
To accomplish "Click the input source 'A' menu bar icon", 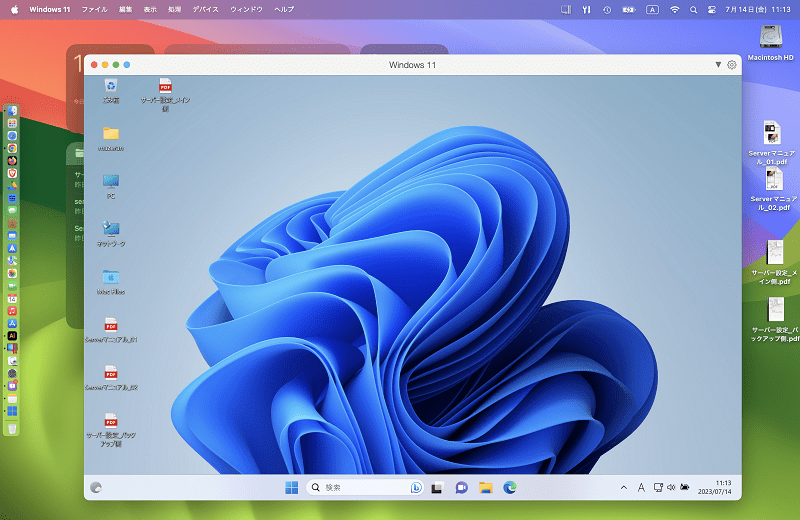I will click(652, 9).
